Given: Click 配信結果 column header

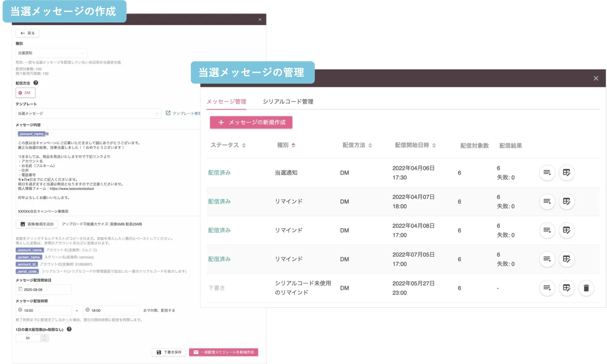Looking at the screenshot, I should click(511, 146).
